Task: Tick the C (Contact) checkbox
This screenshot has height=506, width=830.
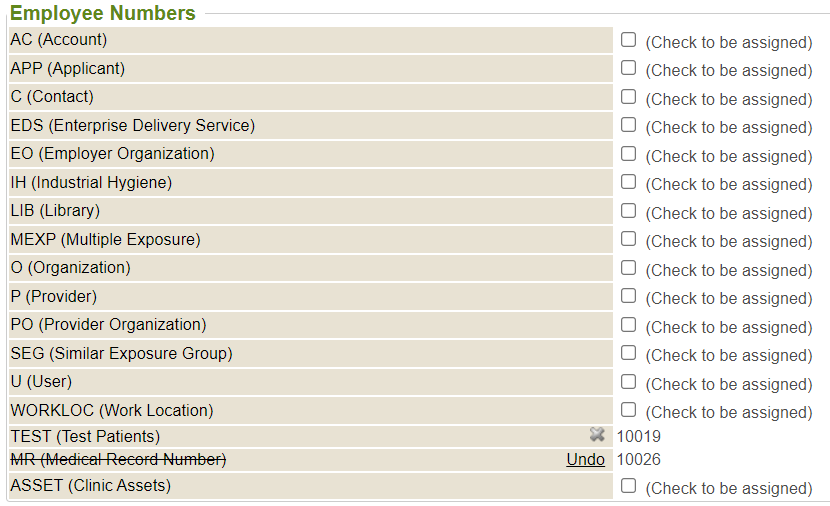Action: coord(628,97)
